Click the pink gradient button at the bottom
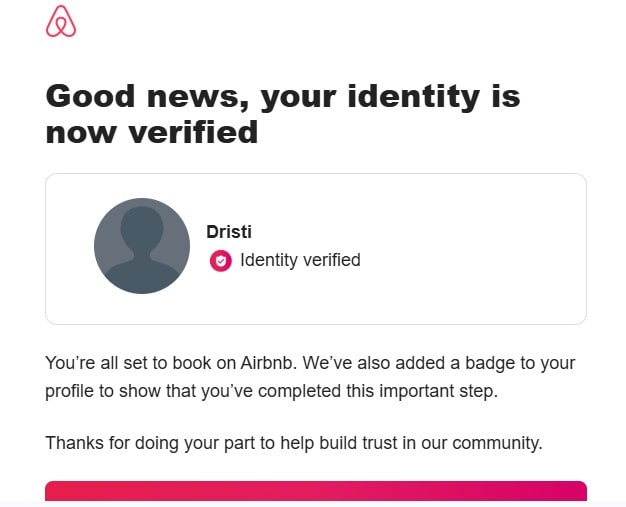626x507 pixels. pos(316,491)
